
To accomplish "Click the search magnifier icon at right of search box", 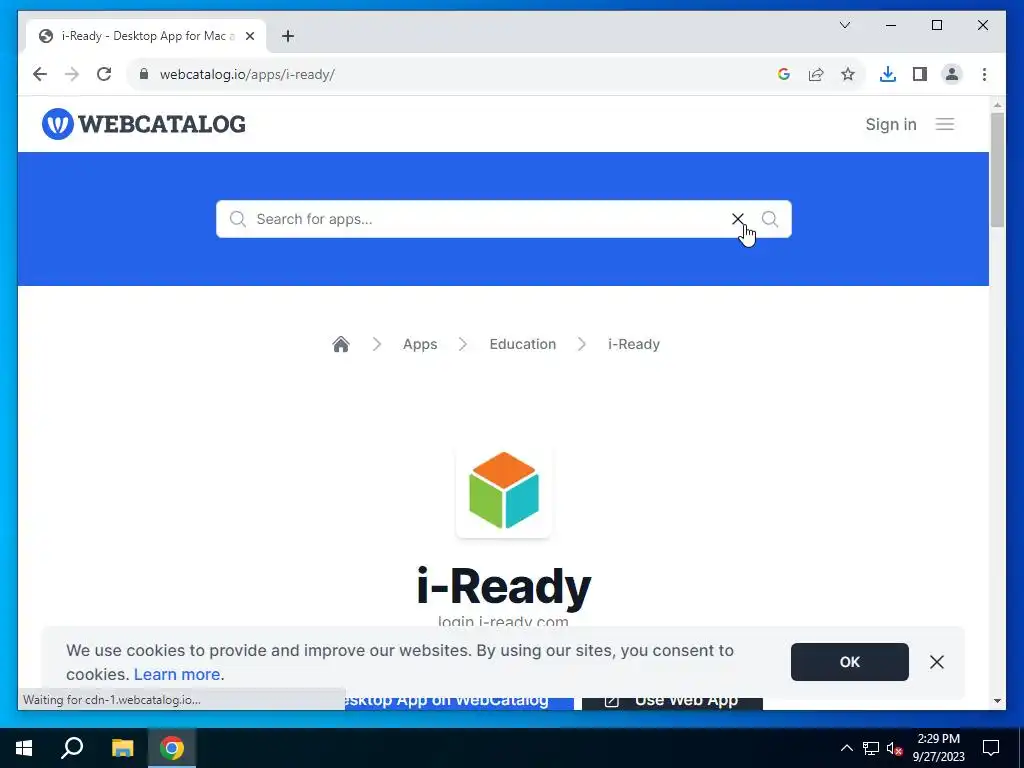I will pyautogui.click(x=770, y=219).
